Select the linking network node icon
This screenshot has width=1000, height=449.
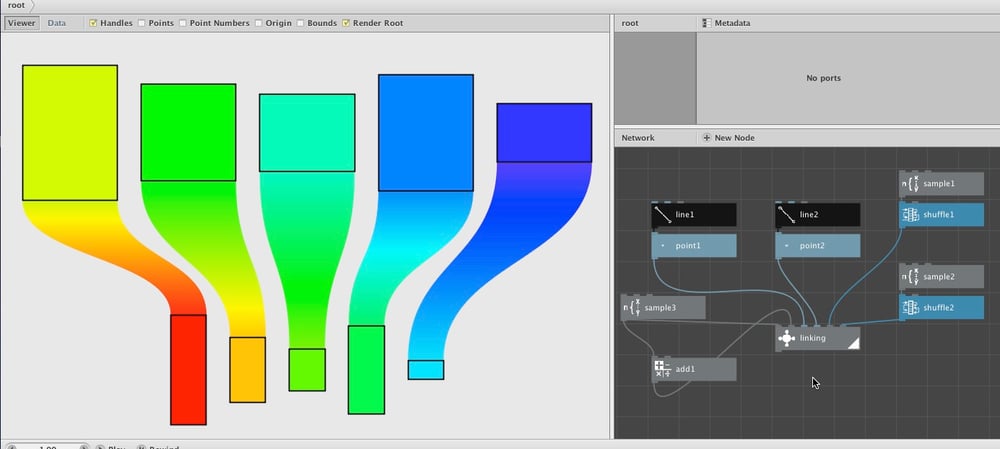tap(786, 339)
